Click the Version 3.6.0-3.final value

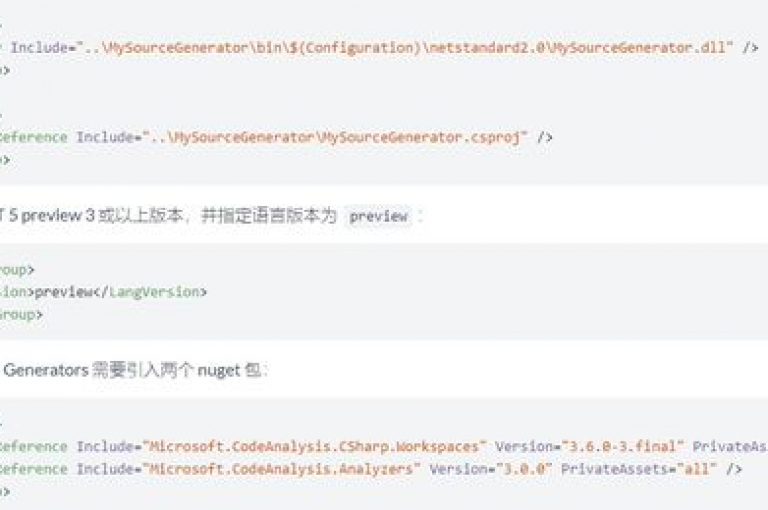click(622, 447)
